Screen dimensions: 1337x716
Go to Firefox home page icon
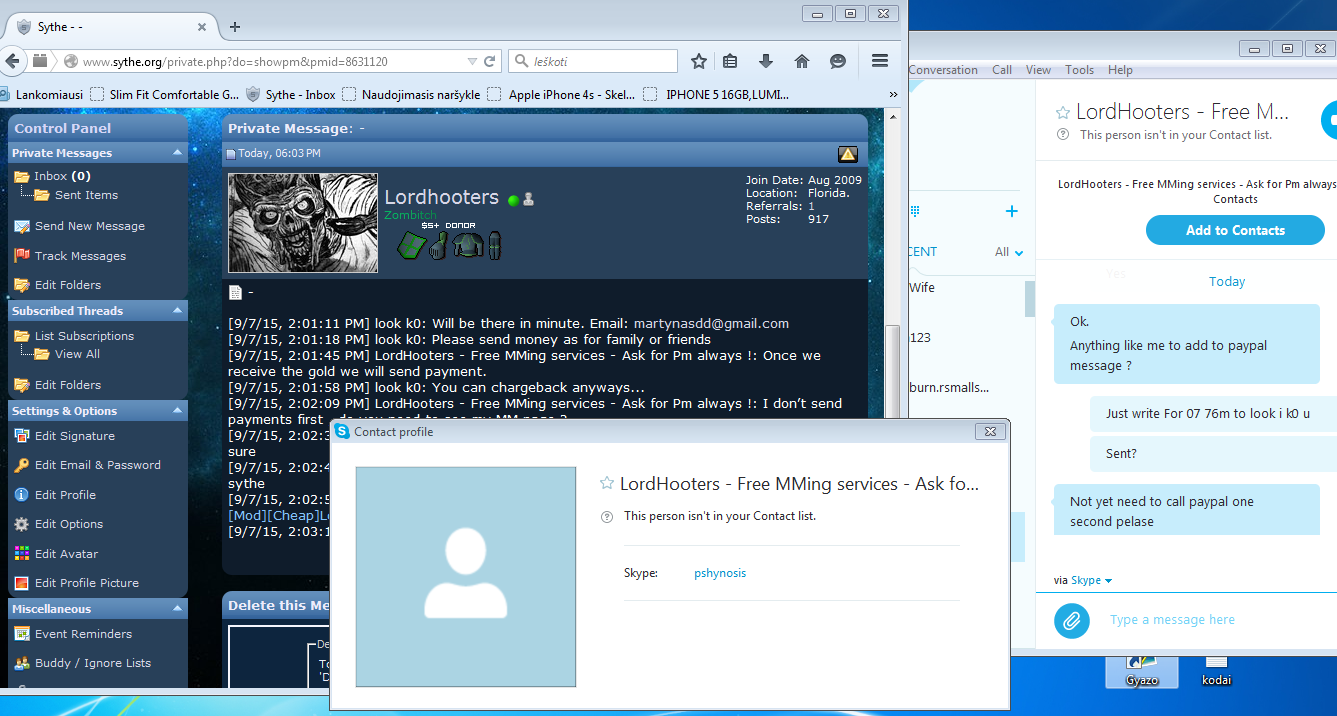(802, 61)
